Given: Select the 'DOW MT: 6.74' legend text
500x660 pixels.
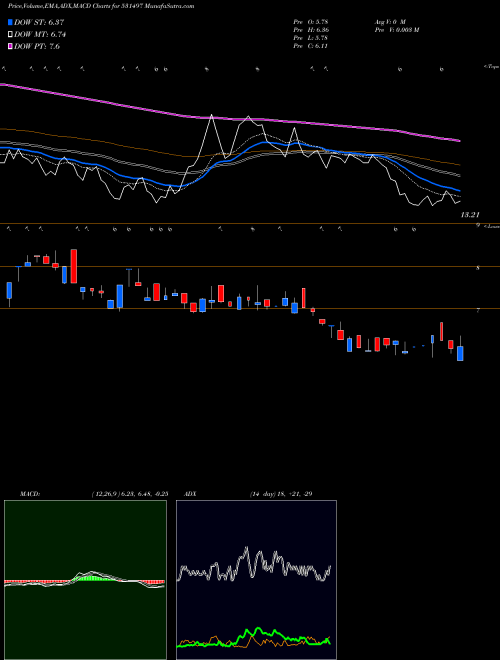Looking at the screenshot, I should point(40,35).
